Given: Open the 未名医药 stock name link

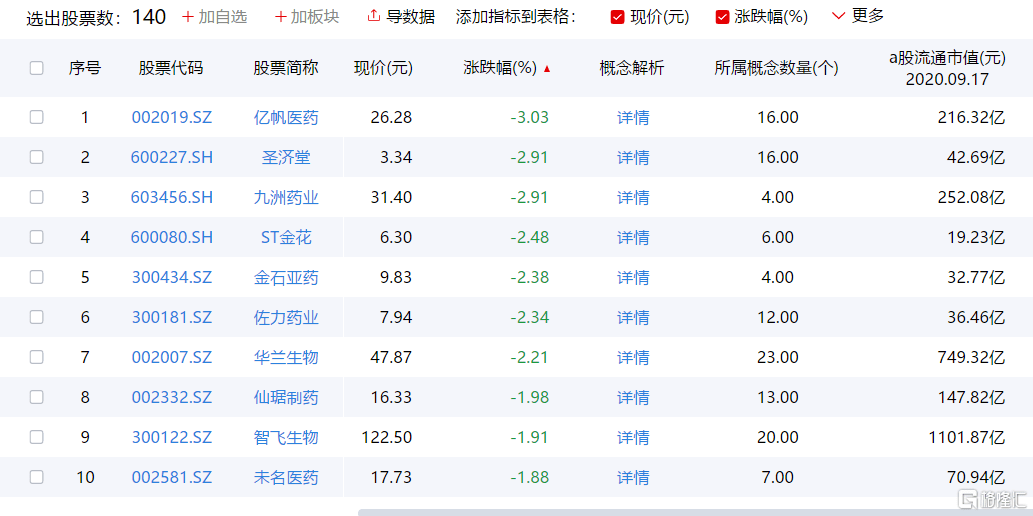Looking at the screenshot, I should point(286,476).
